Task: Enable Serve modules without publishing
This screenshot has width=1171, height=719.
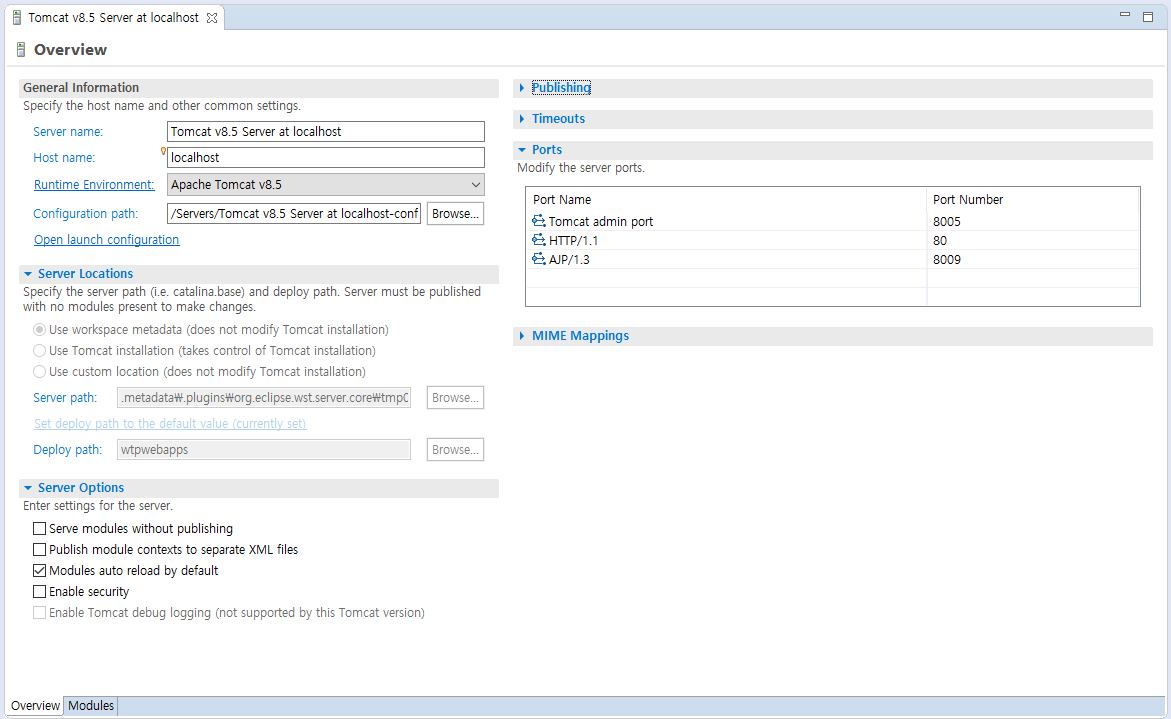Action: coord(40,529)
